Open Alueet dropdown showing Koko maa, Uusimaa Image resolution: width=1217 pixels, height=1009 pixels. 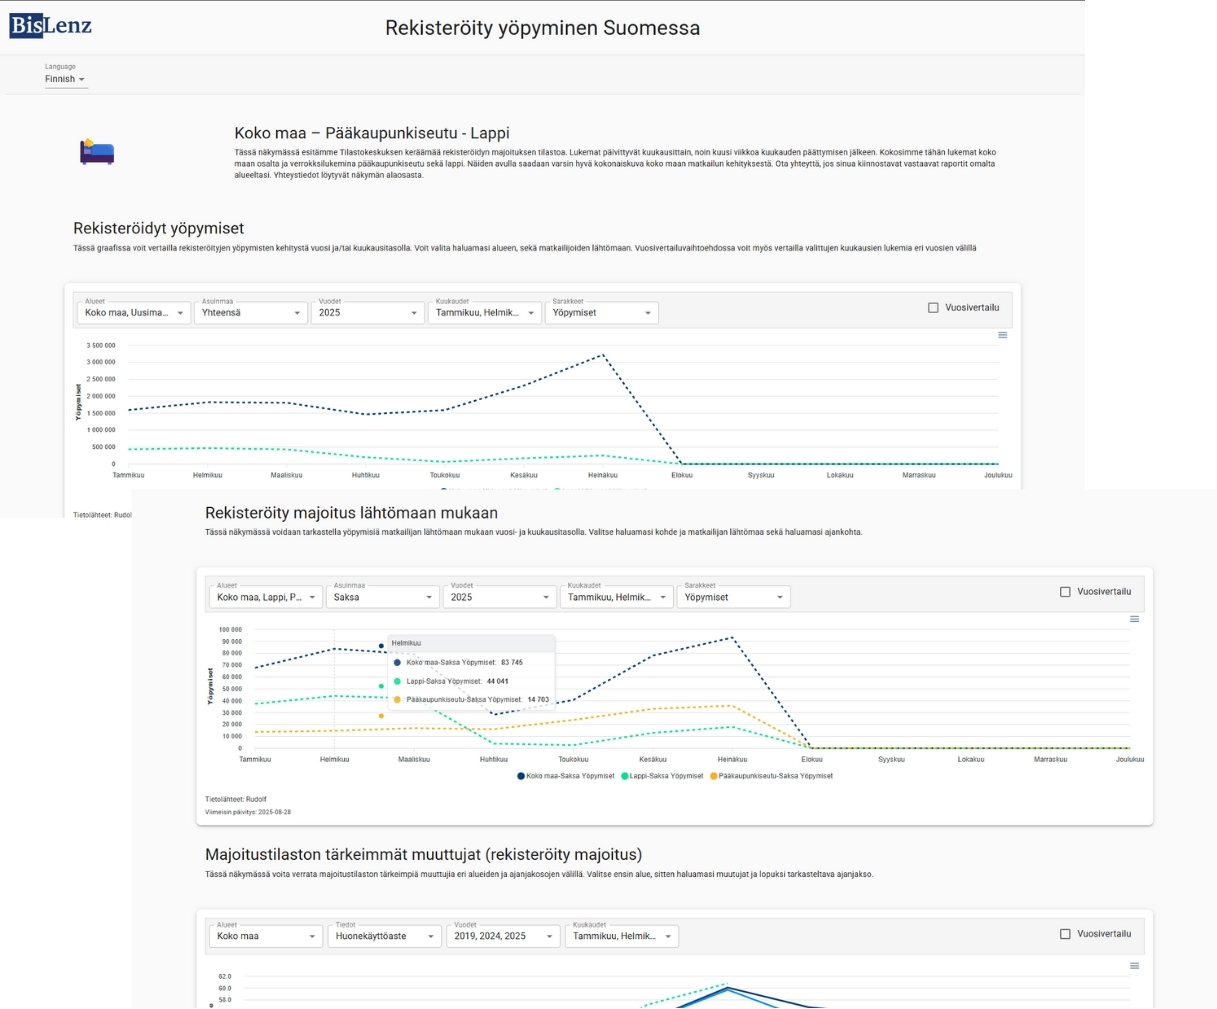point(133,313)
